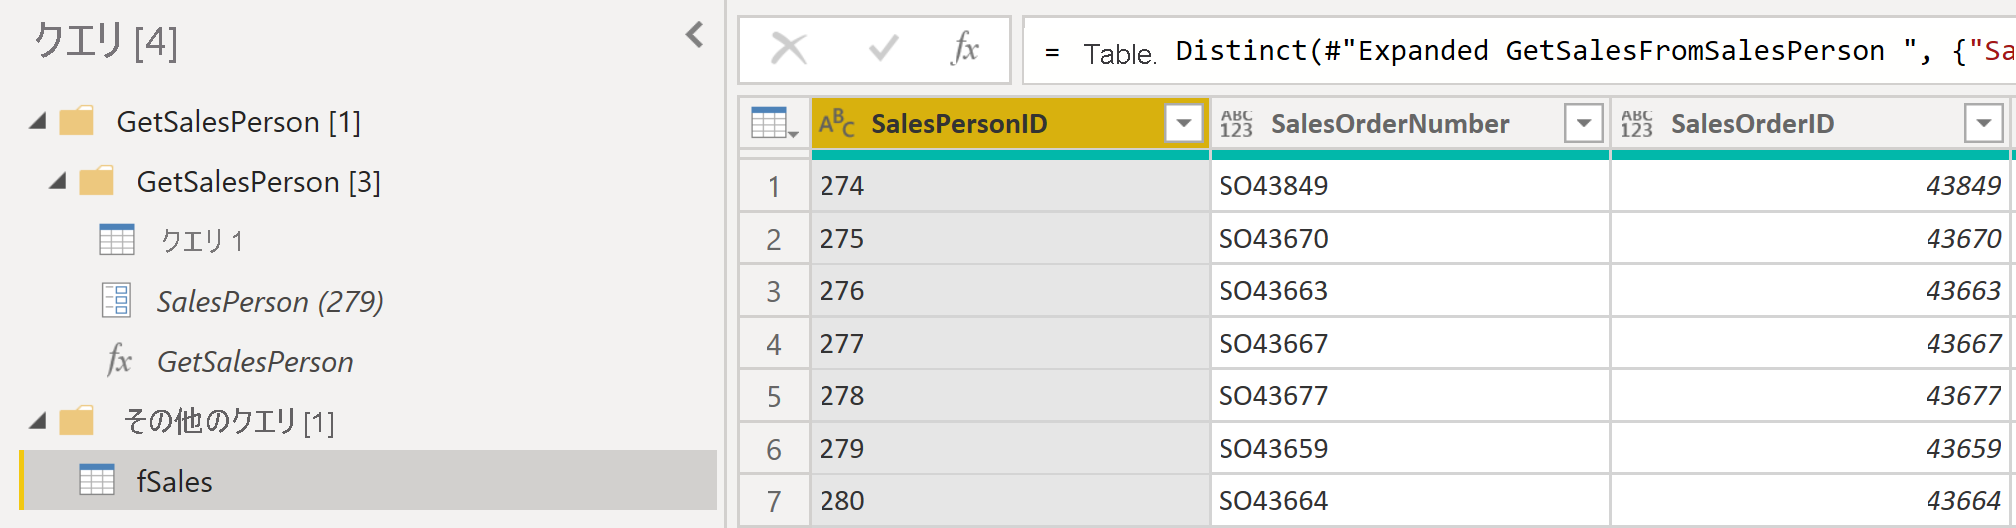Collapse the GetSalesPerson [3] subfolder
The width and height of the screenshot is (2016, 528).
(x=58, y=182)
